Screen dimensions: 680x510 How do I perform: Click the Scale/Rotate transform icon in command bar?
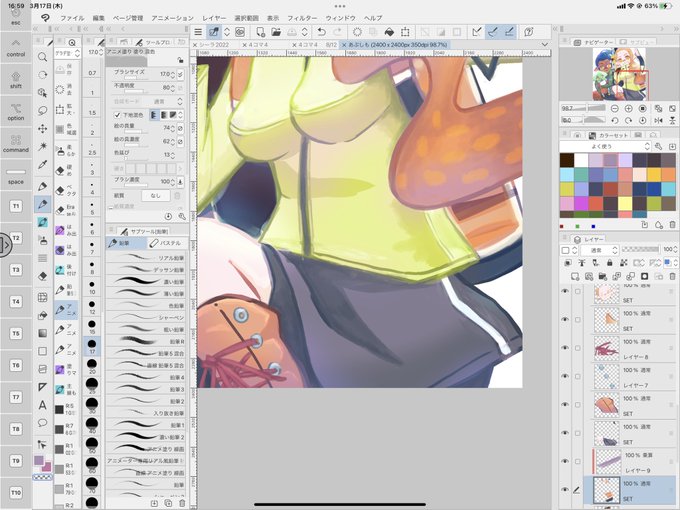click(405, 32)
